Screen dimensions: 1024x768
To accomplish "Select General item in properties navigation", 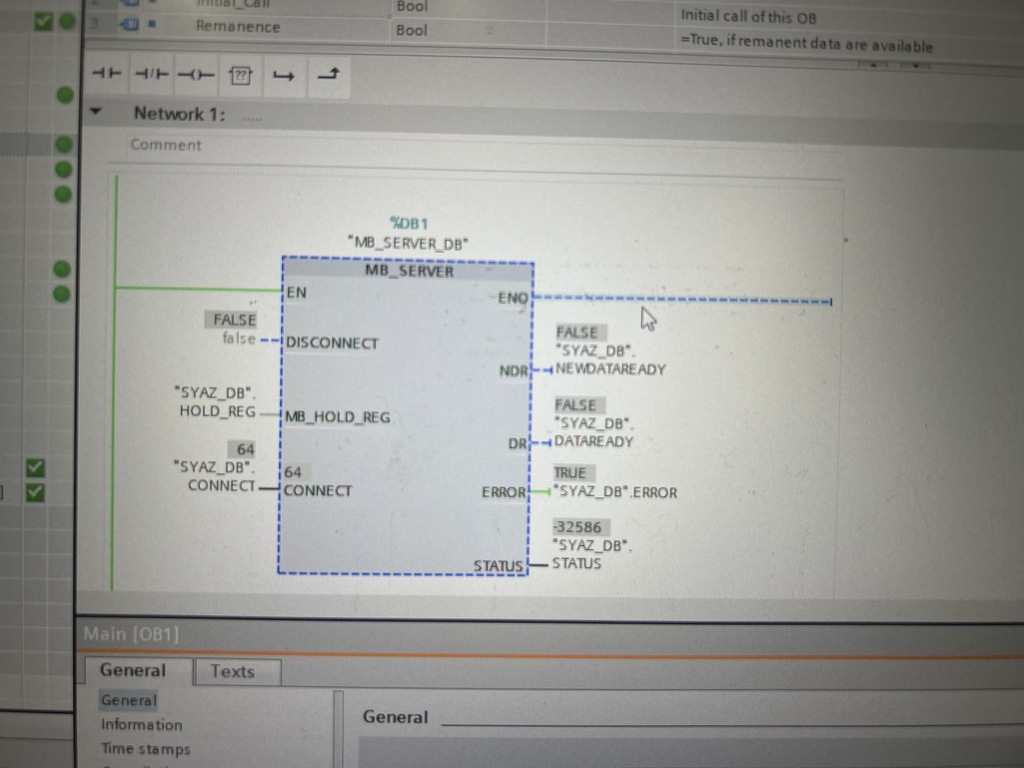I will 128,701.
